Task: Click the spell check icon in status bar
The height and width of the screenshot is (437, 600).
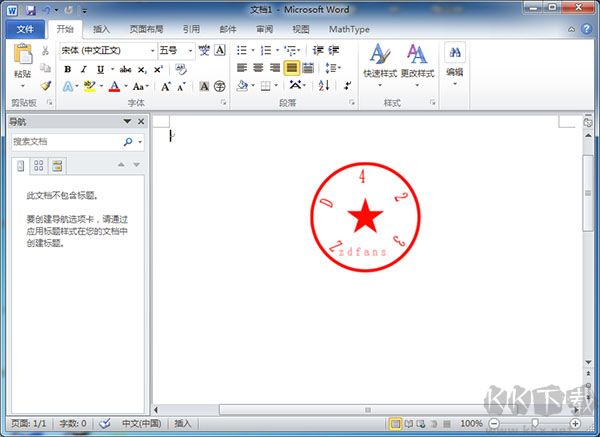Action: (x=105, y=424)
